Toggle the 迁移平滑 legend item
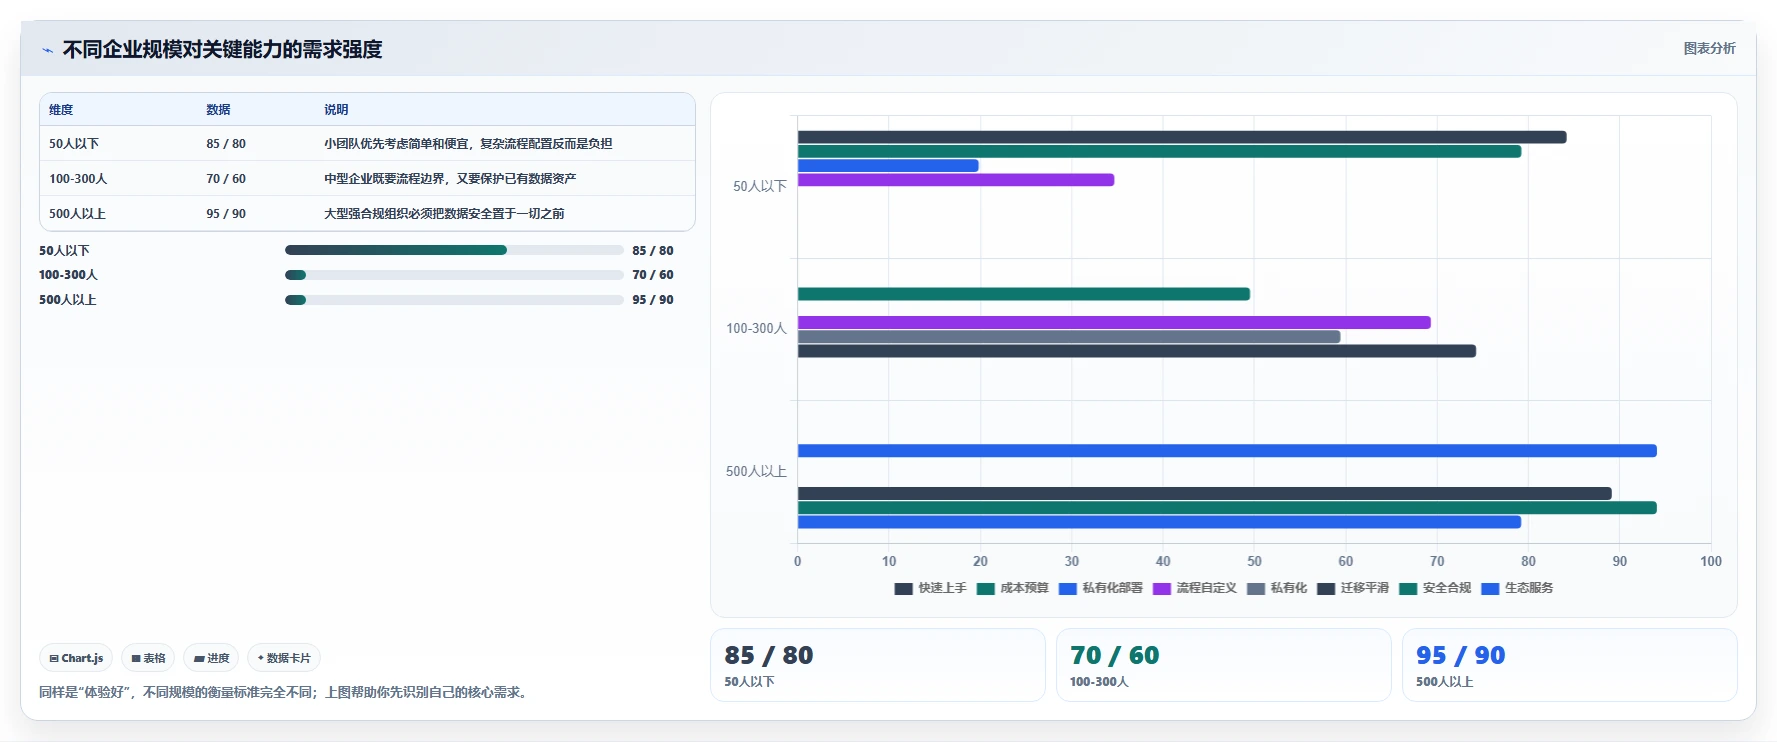This screenshot has height=742, width=1777. coord(1352,588)
